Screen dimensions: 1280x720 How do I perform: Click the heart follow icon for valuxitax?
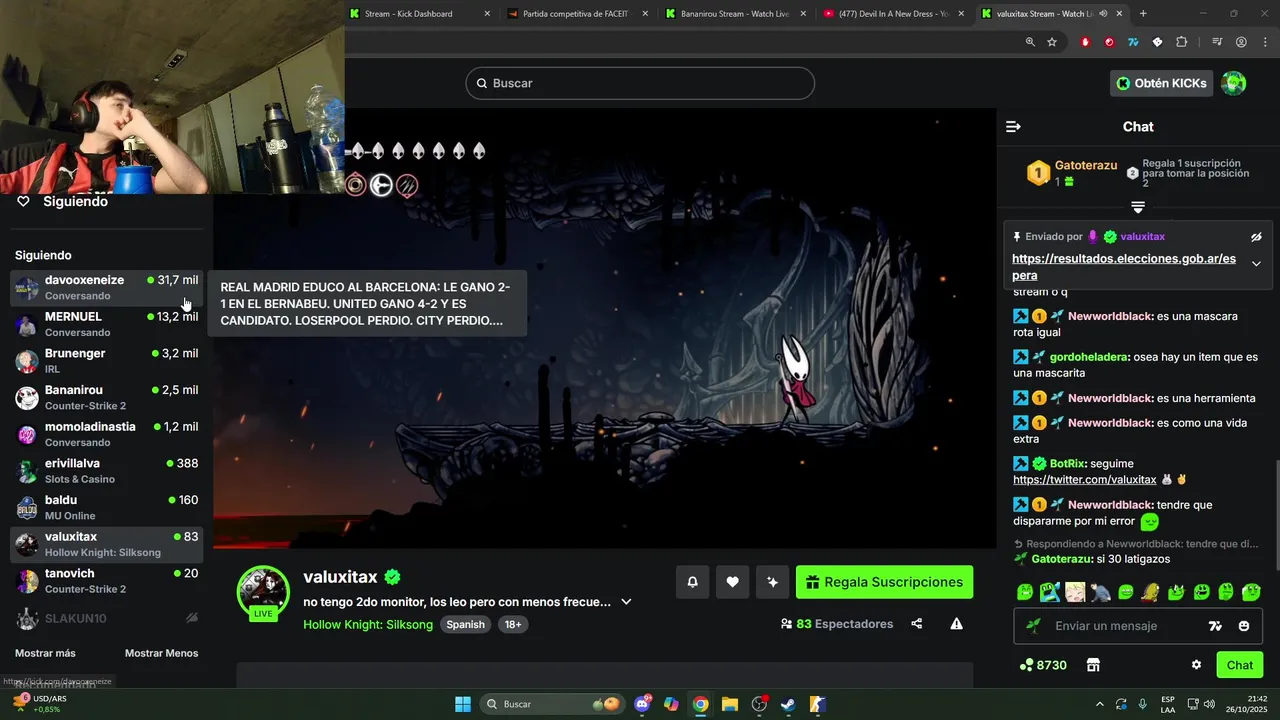pos(732,582)
